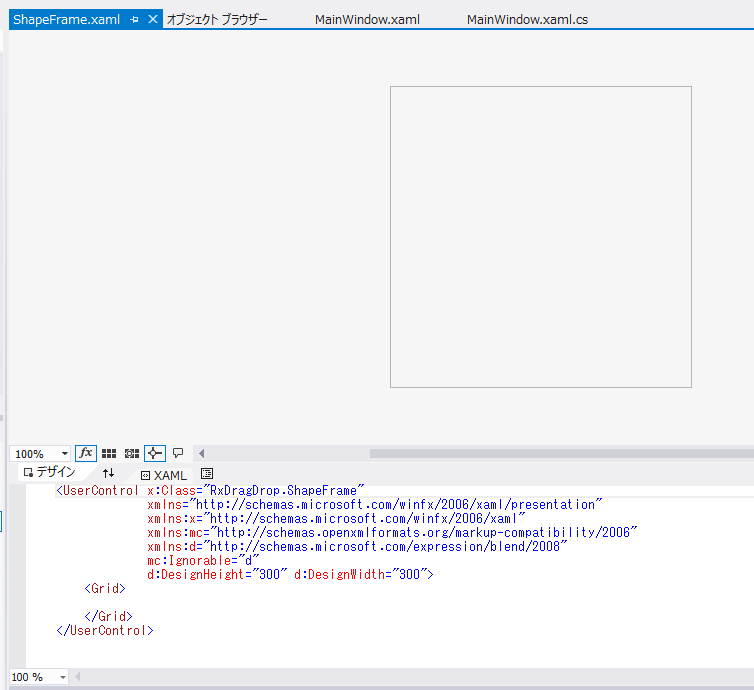Click the opening <Grid> tag
Screen dimensions: 754x690
coord(105,588)
